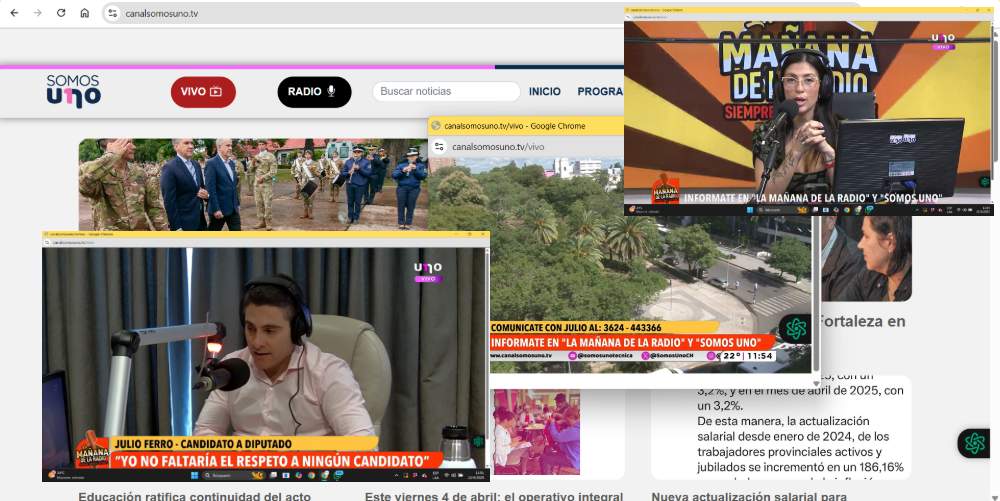View site information icon beside canalsomosuno.tv address
This screenshot has width=1000, height=501.
coord(112,13)
